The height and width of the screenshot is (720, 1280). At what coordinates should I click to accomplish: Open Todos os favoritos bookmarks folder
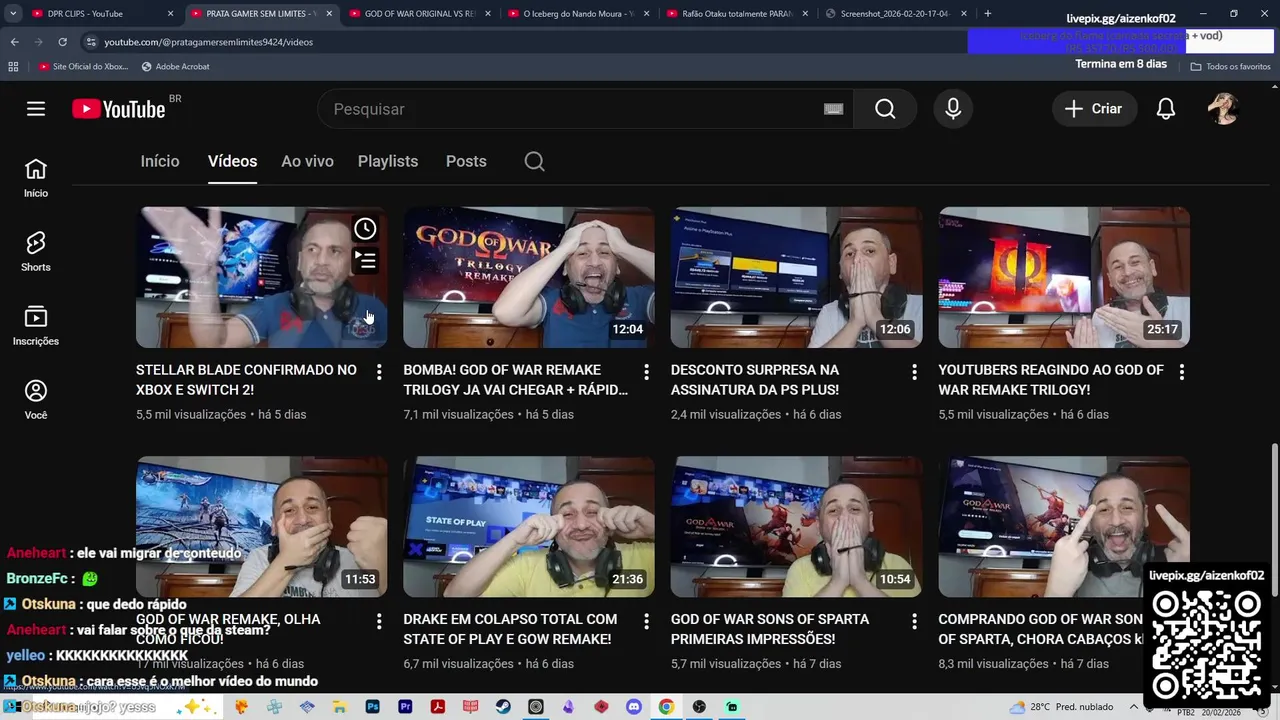(1231, 66)
